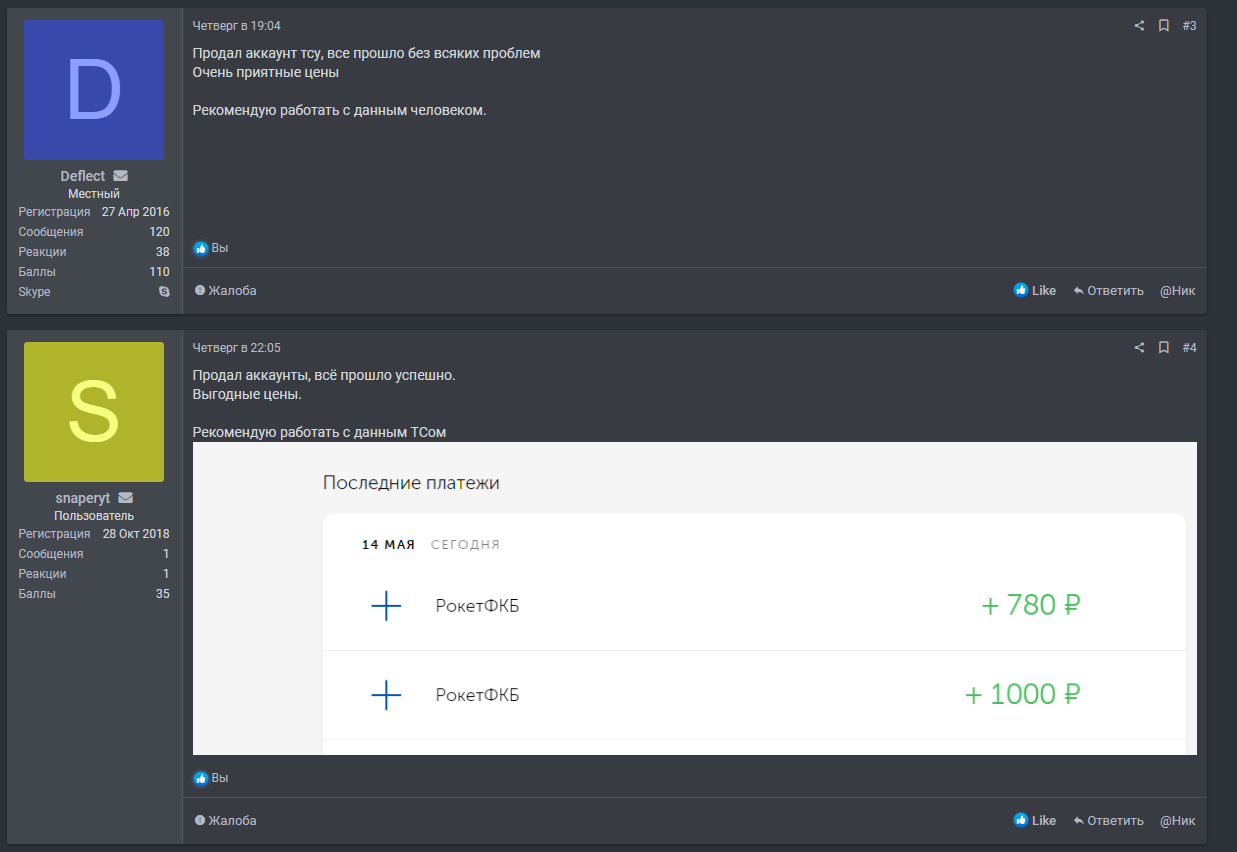Click the share icon on post #4
This screenshot has width=1237, height=852.
coord(1139,348)
